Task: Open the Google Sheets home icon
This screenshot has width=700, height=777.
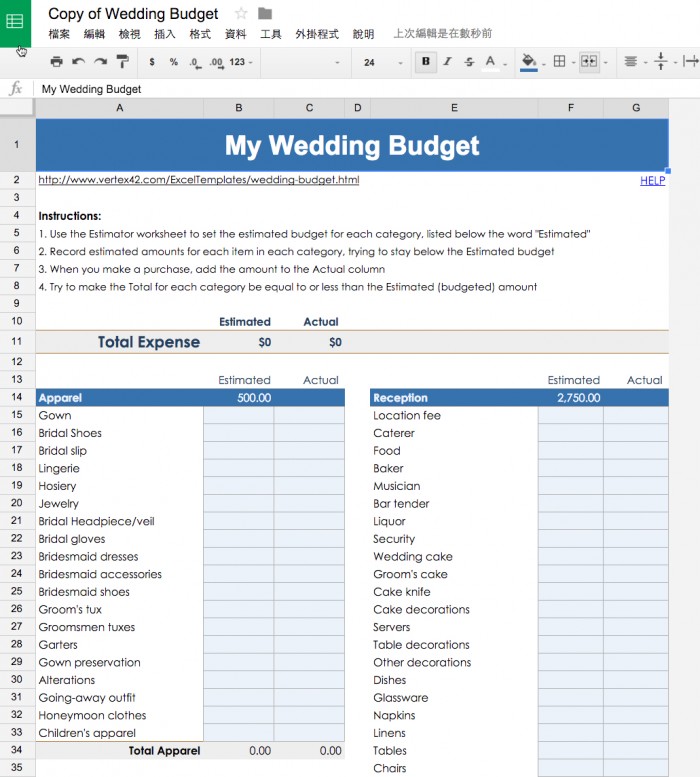Action: [15, 22]
